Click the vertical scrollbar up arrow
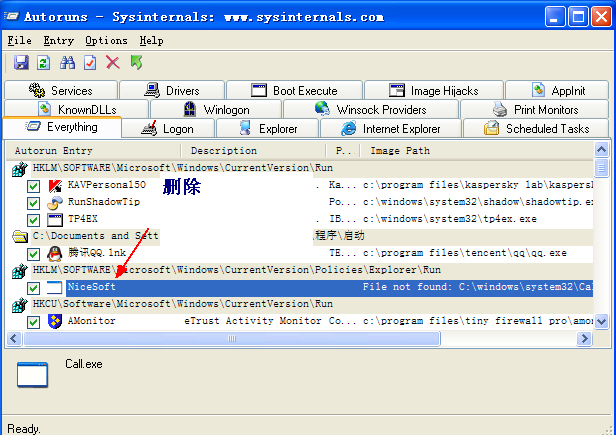Screen dimensions: 616x435 pos(602,149)
